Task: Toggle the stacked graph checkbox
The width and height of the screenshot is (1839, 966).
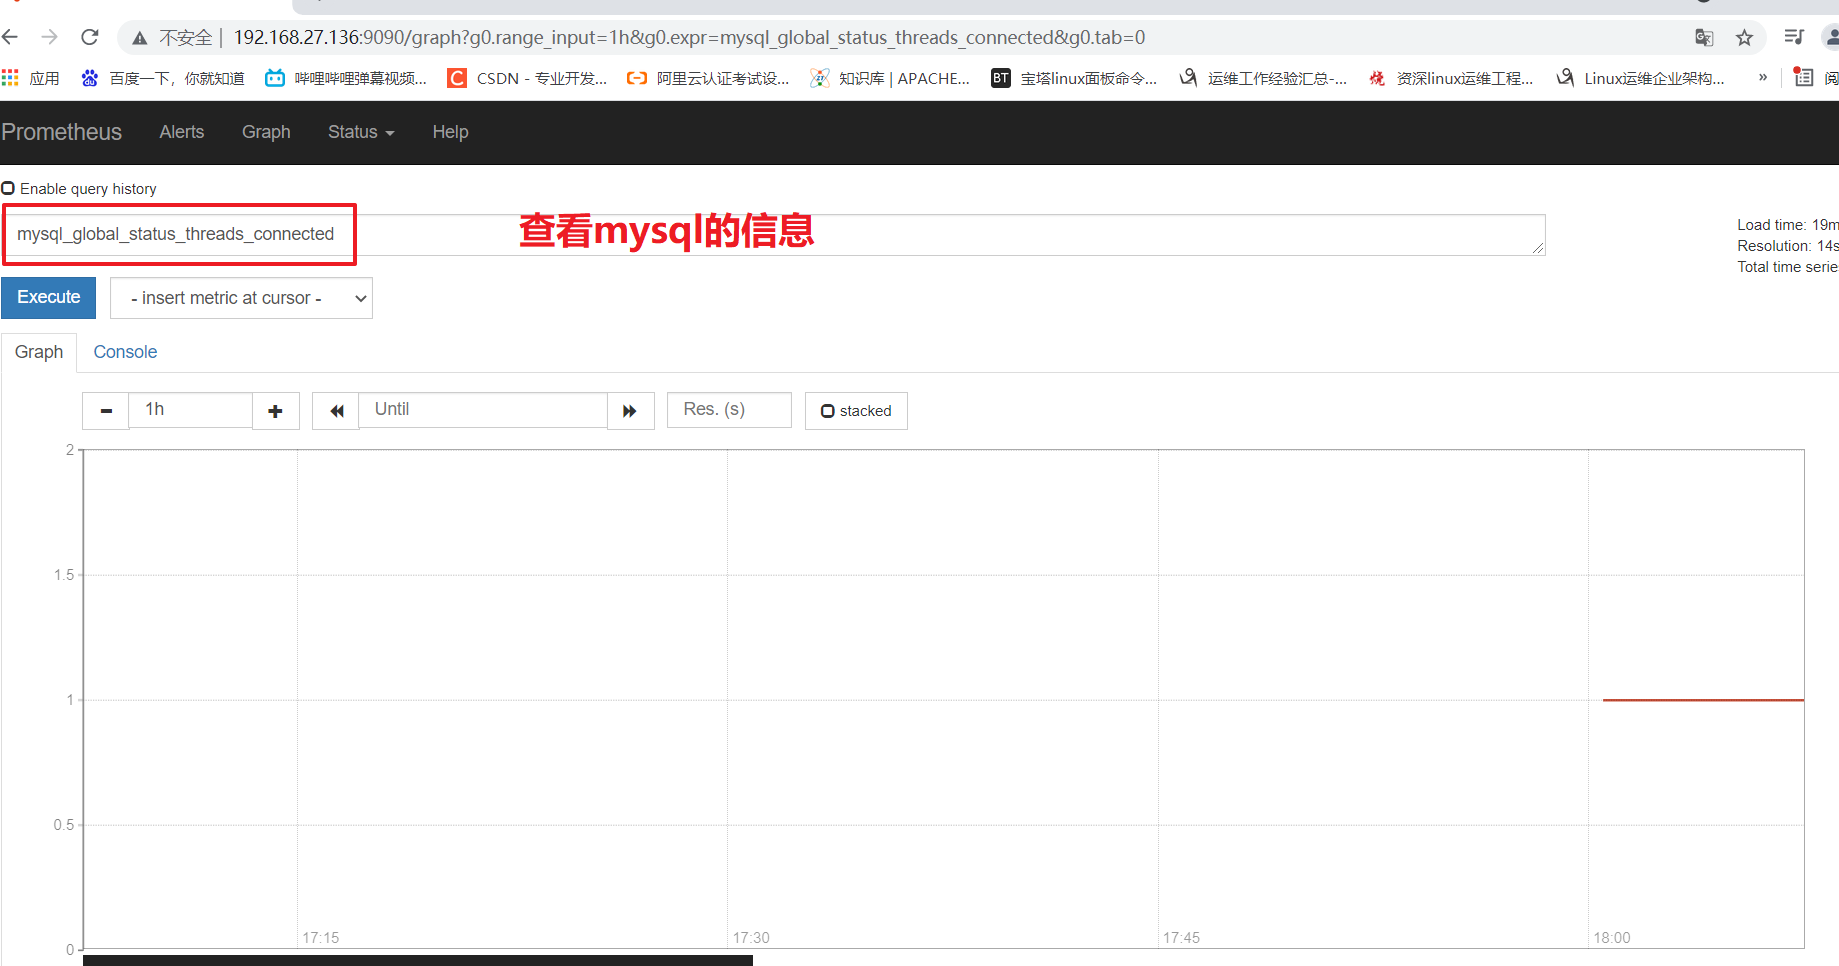Action: coord(828,411)
